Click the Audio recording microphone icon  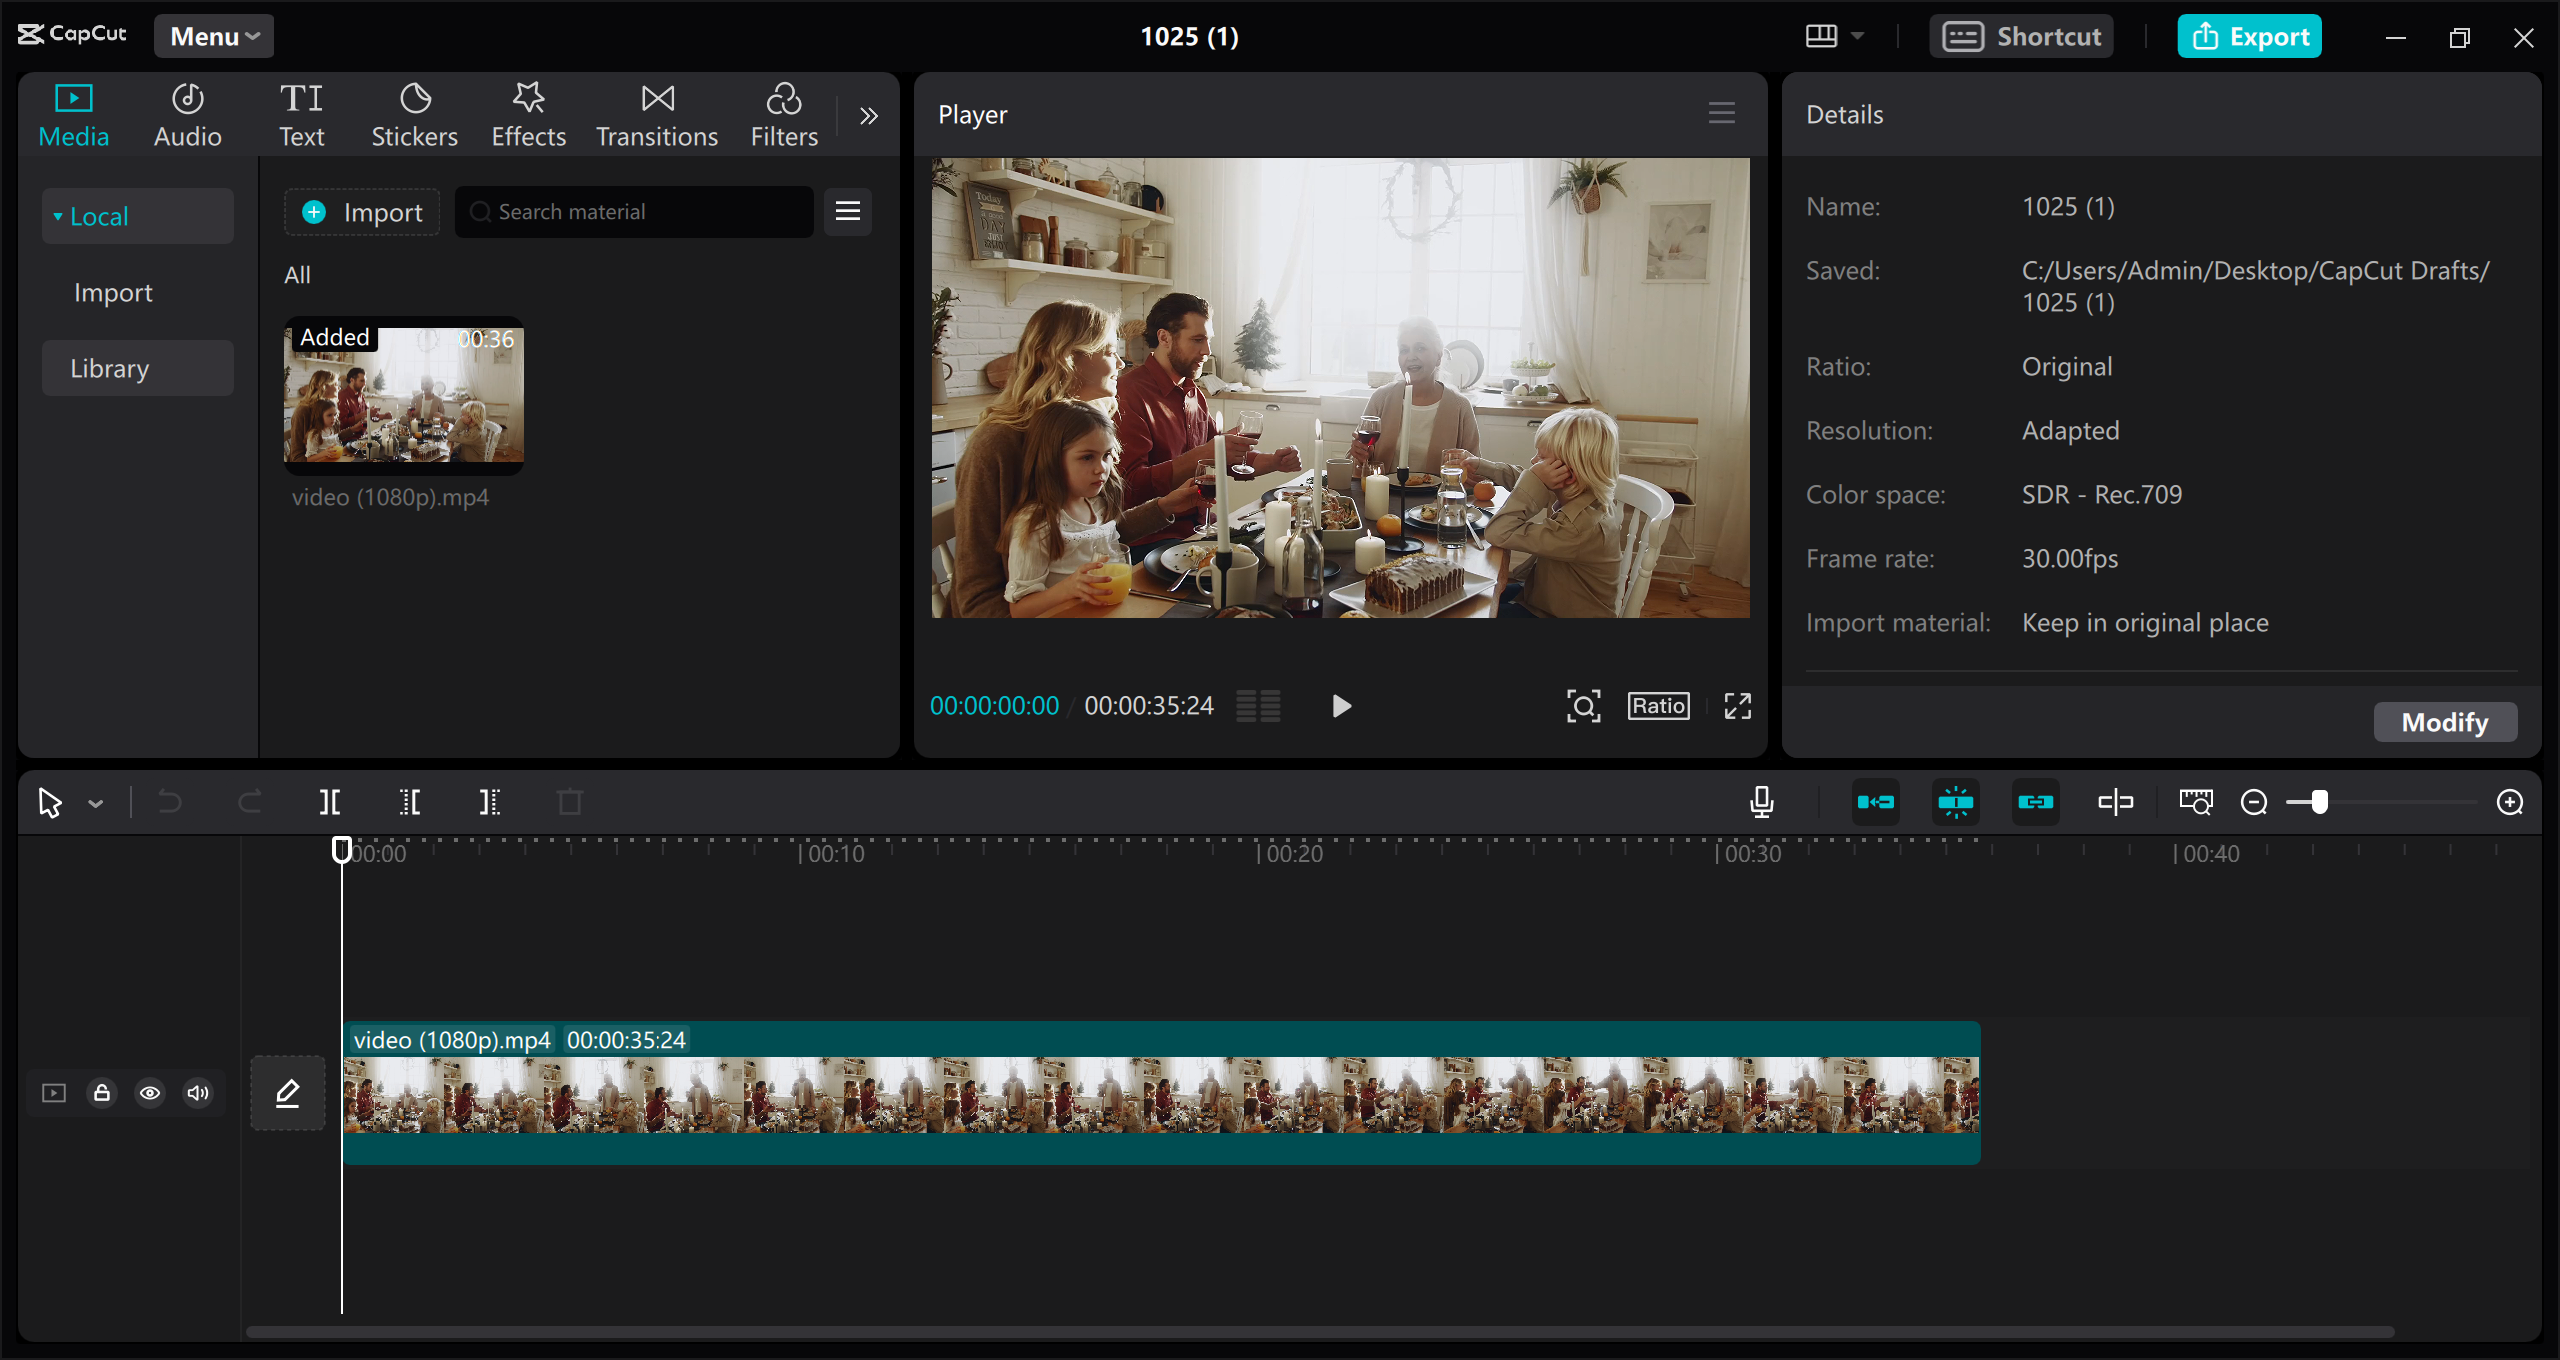point(1763,801)
